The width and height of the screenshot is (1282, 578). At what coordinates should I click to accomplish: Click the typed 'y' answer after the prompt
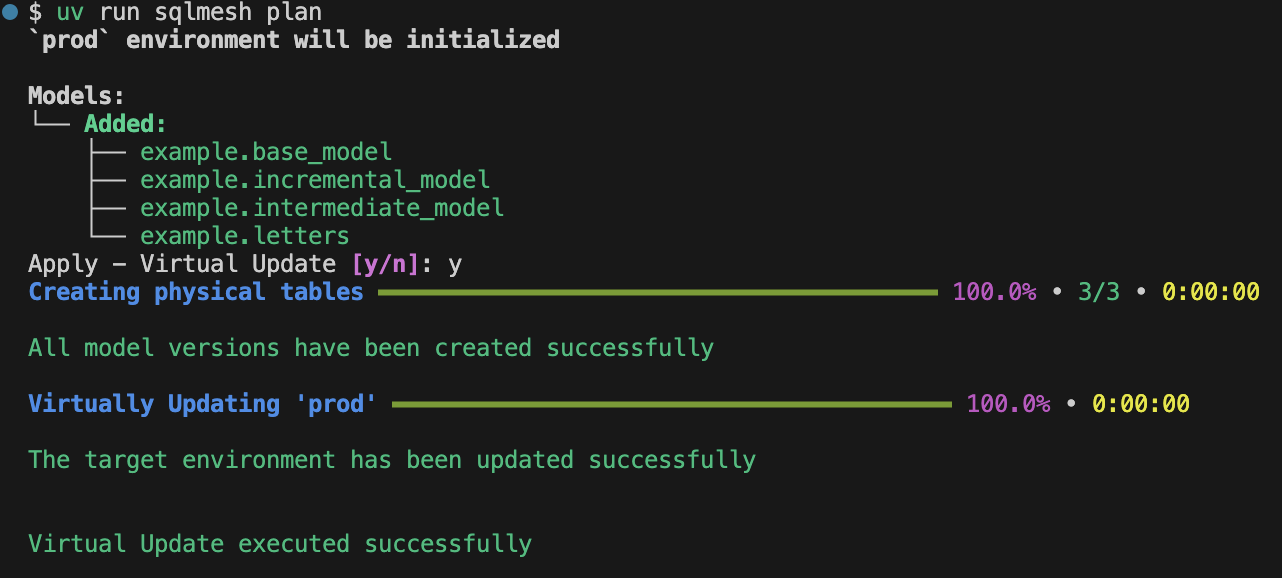455,266
